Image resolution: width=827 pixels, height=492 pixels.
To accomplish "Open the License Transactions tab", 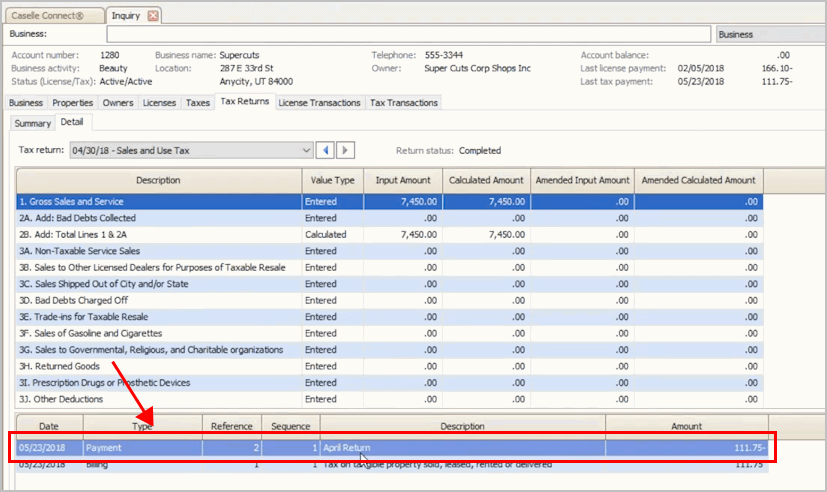I will click(319, 103).
